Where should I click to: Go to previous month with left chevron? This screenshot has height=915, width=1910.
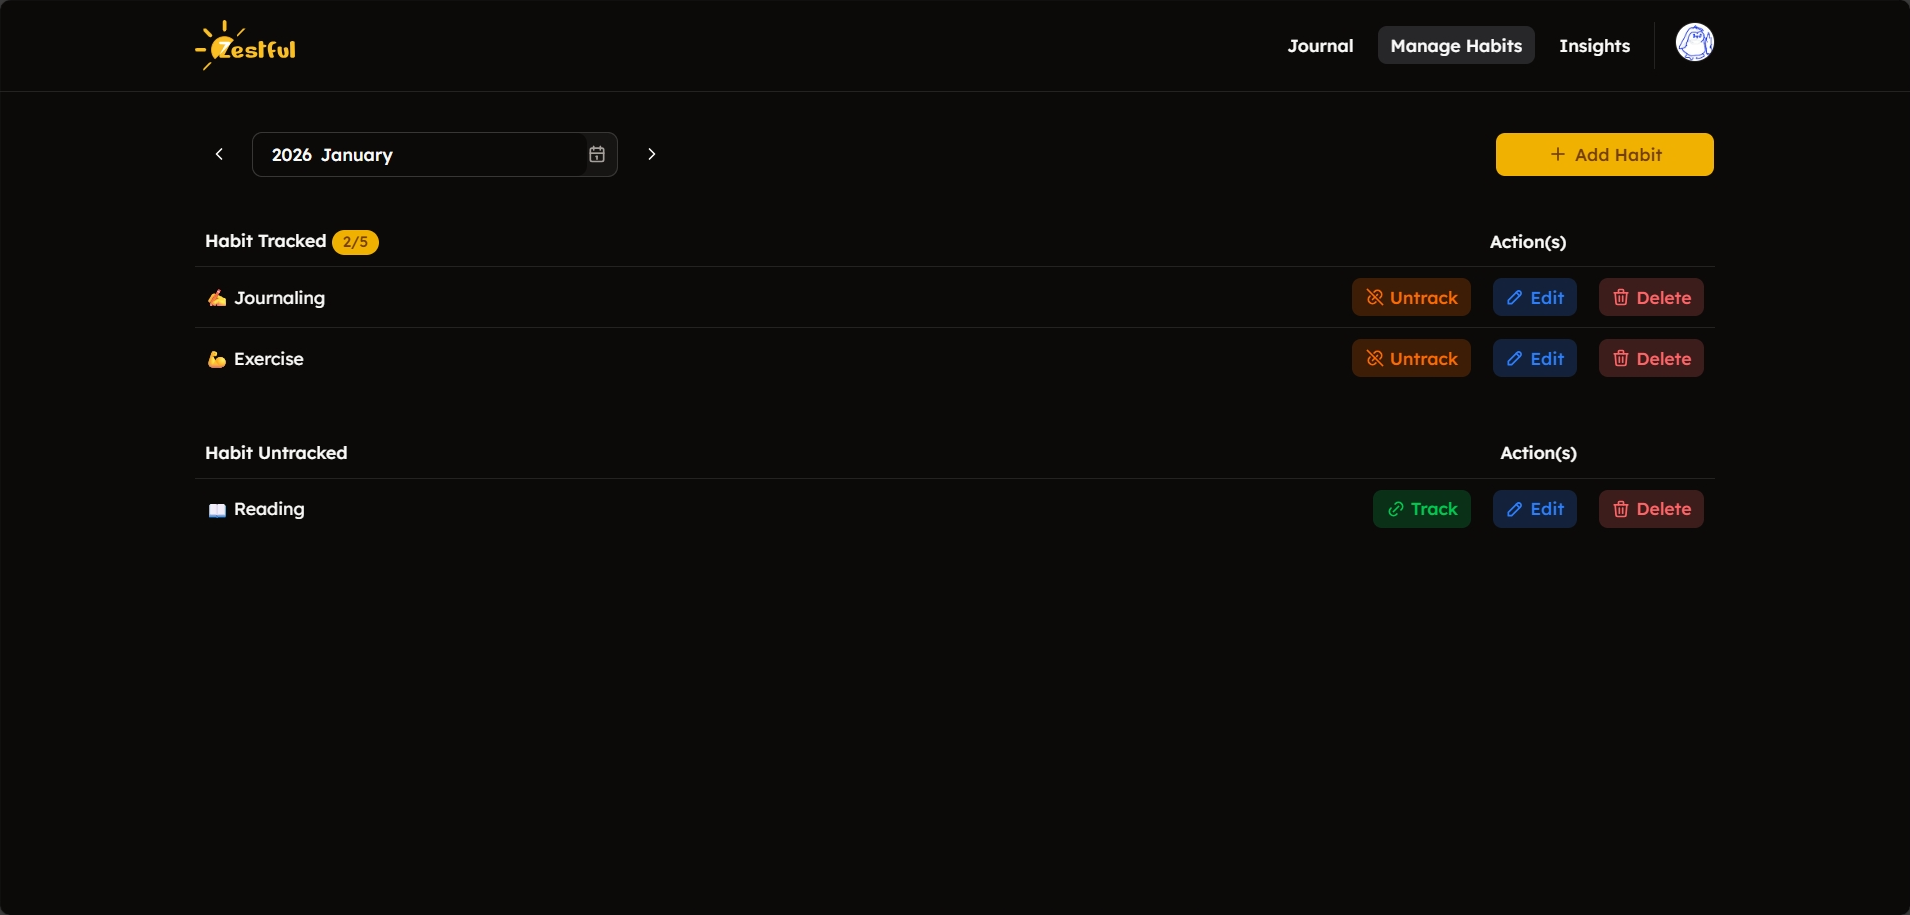pyautogui.click(x=219, y=154)
